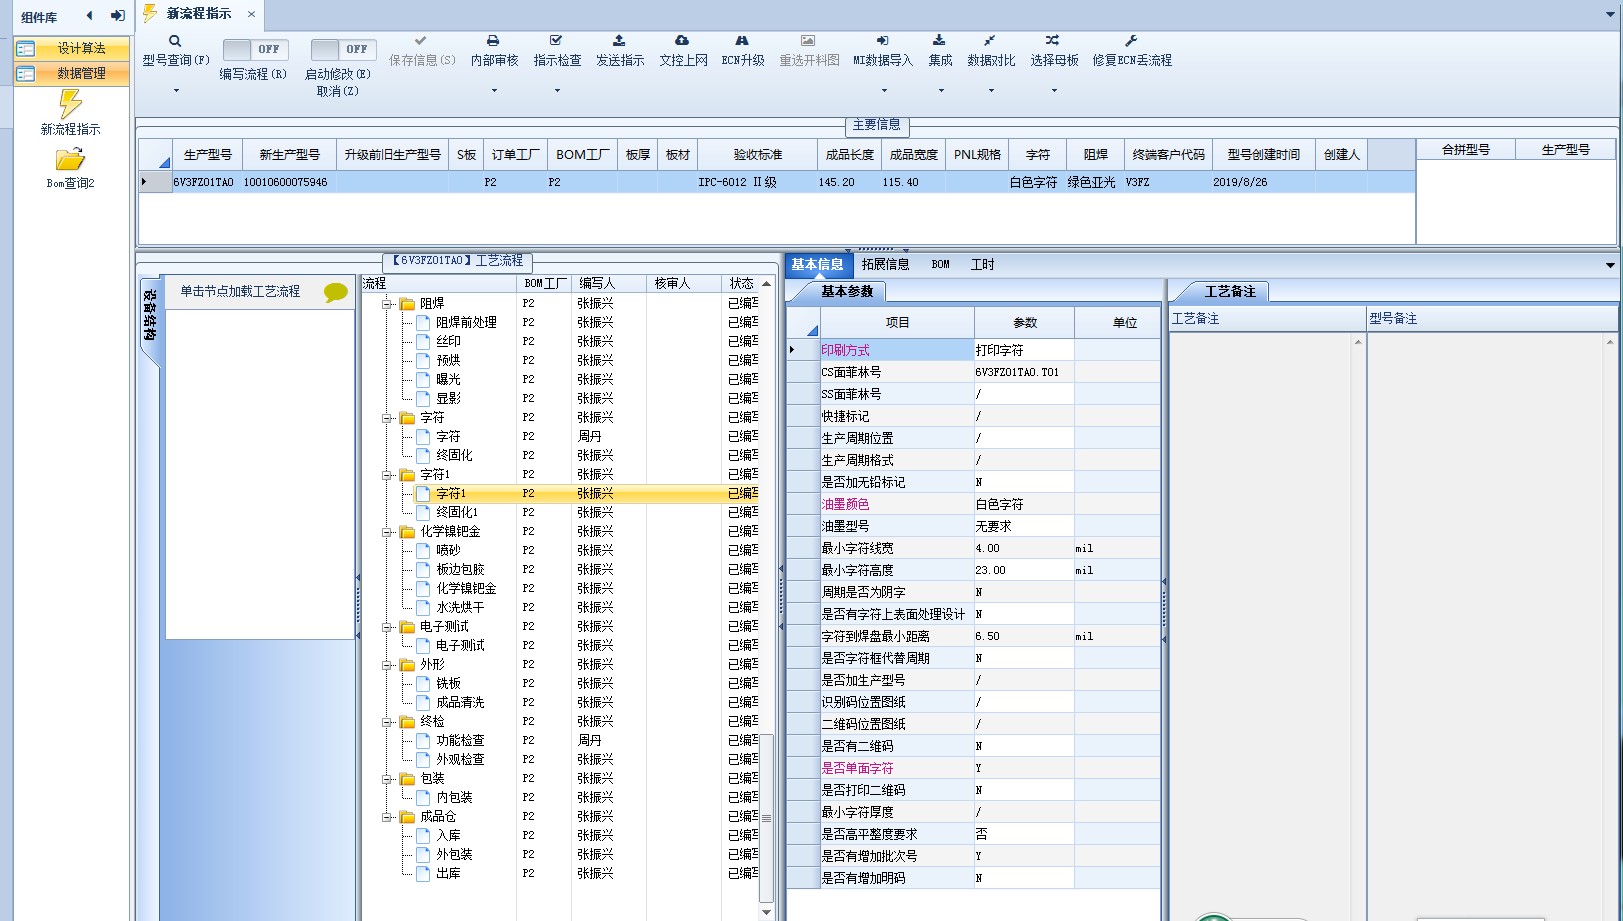Click the document icon of 入库 node
The image size is (1623, 921).
coord(423,836)
